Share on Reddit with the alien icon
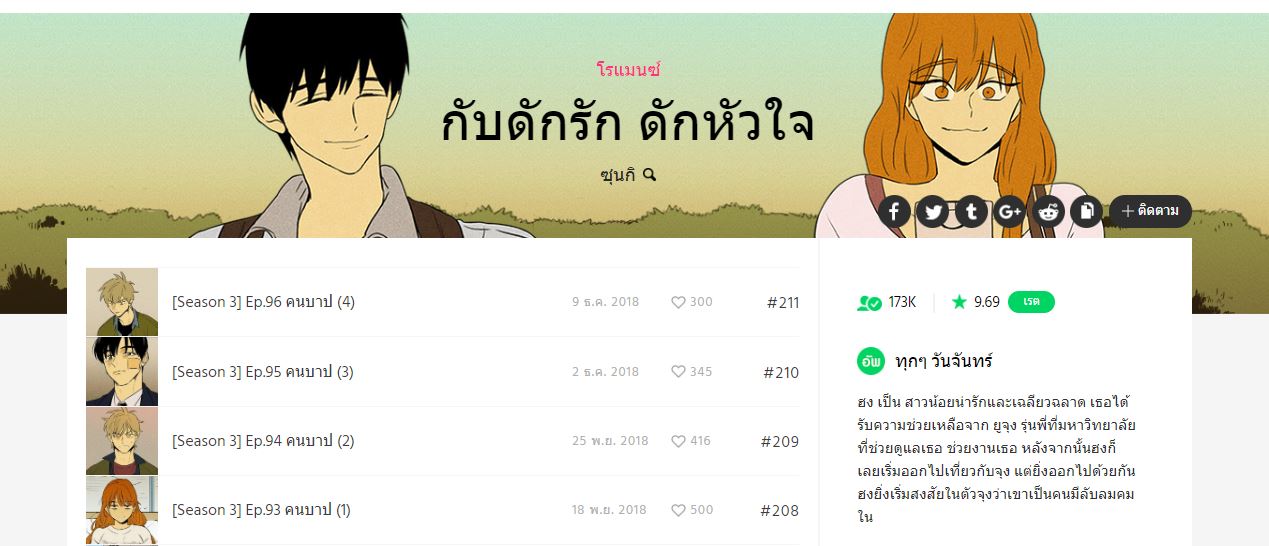 pos(1048,211)
